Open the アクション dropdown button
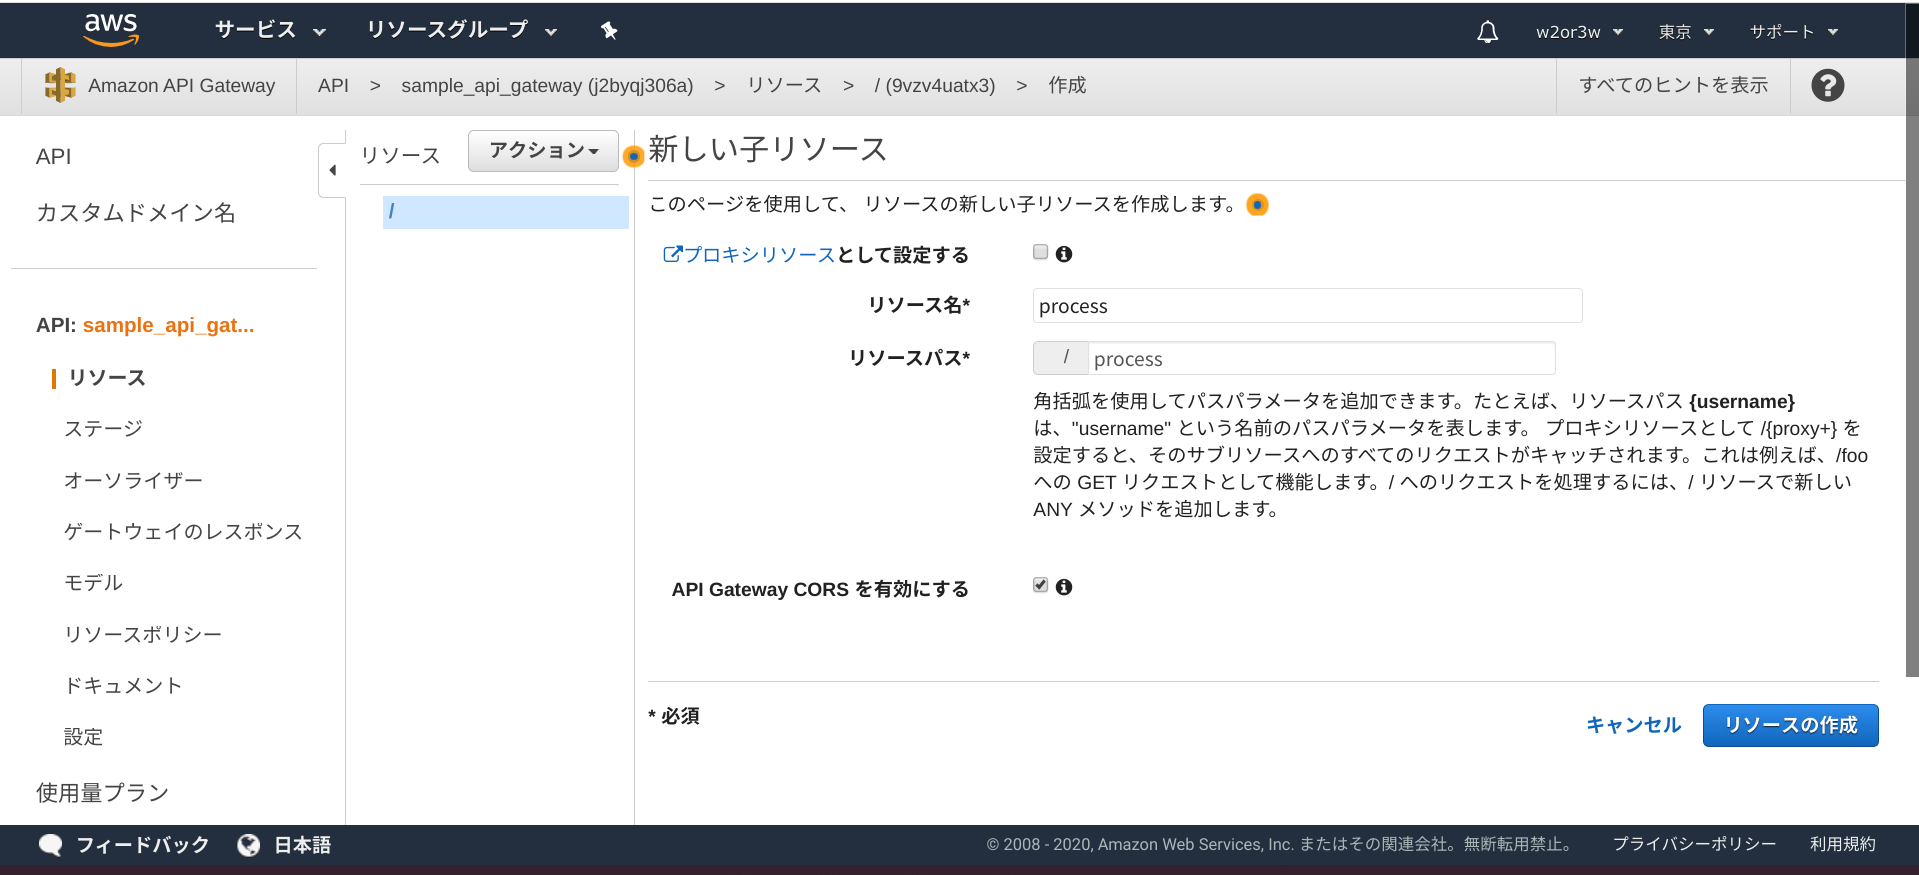Viewport: 1919px width, 875px height. (543, 151)
